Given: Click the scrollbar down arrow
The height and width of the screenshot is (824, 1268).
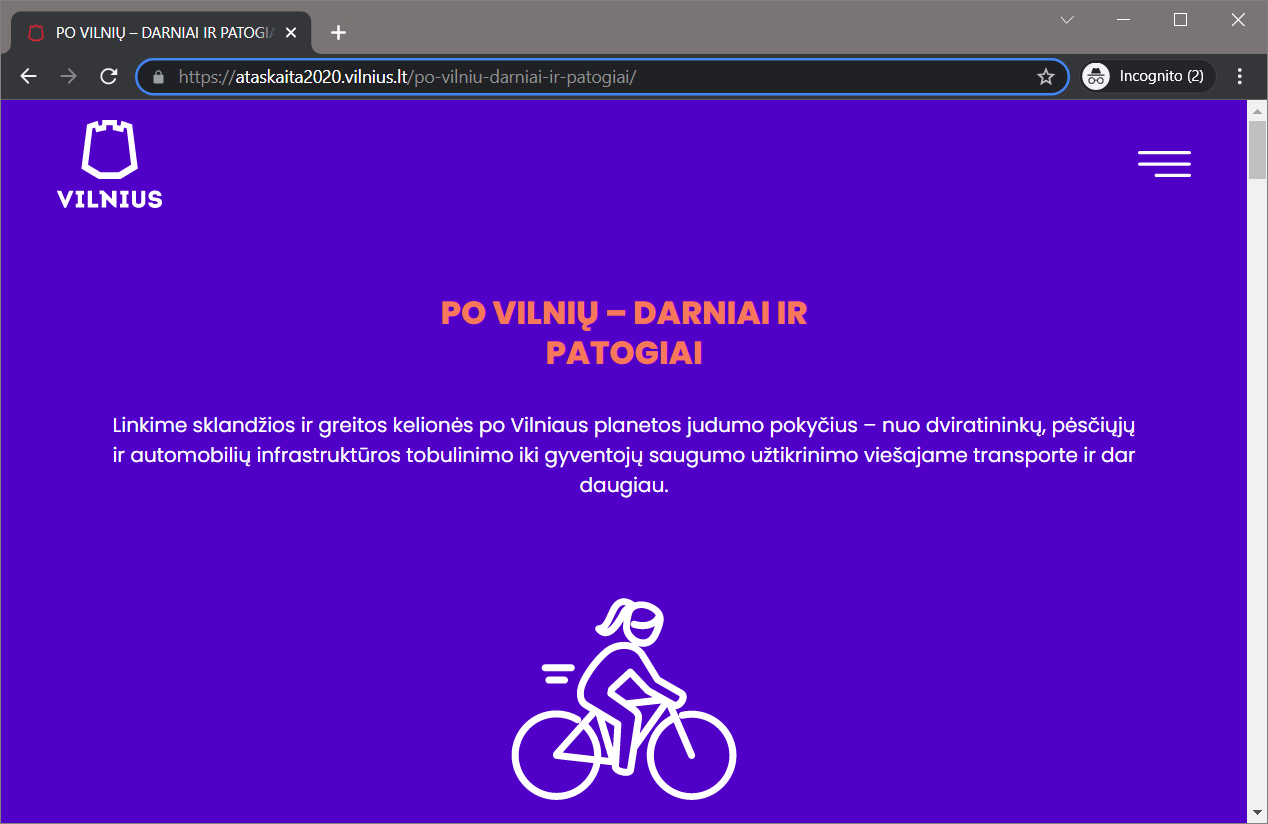Looking at the screenshot, I should (x=1257, y=811).
